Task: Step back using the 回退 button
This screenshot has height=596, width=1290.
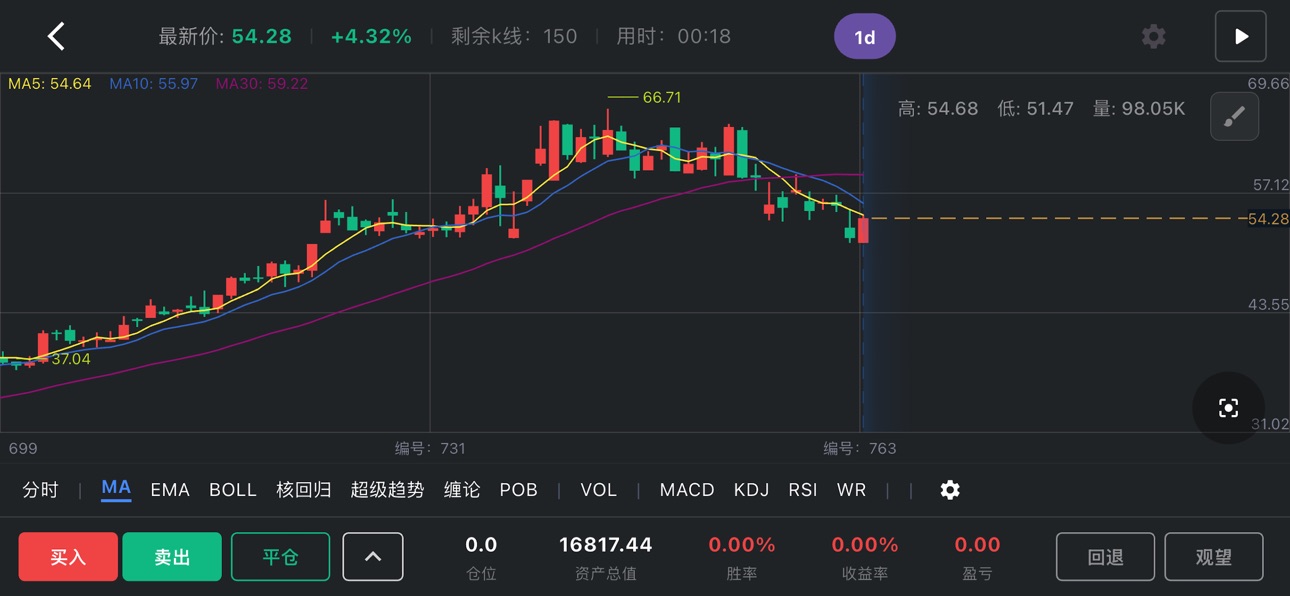Action: click(x=1105, y=556)
